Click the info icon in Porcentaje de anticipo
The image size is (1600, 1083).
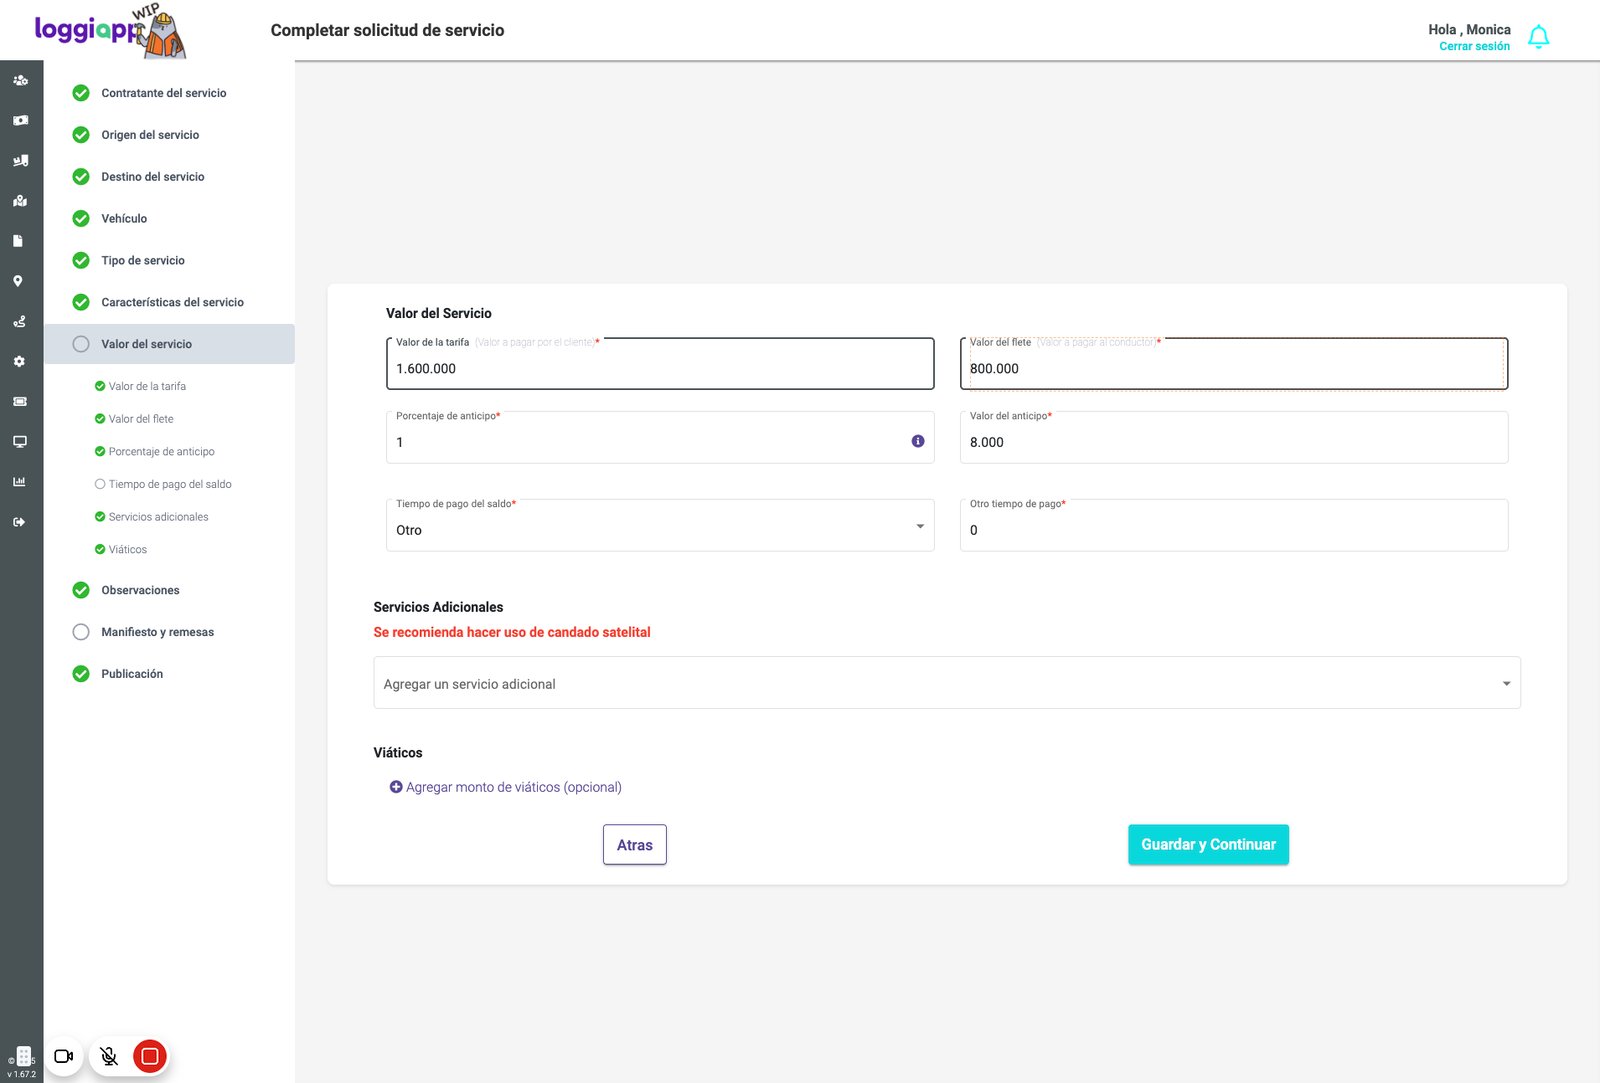pos(918,441)
